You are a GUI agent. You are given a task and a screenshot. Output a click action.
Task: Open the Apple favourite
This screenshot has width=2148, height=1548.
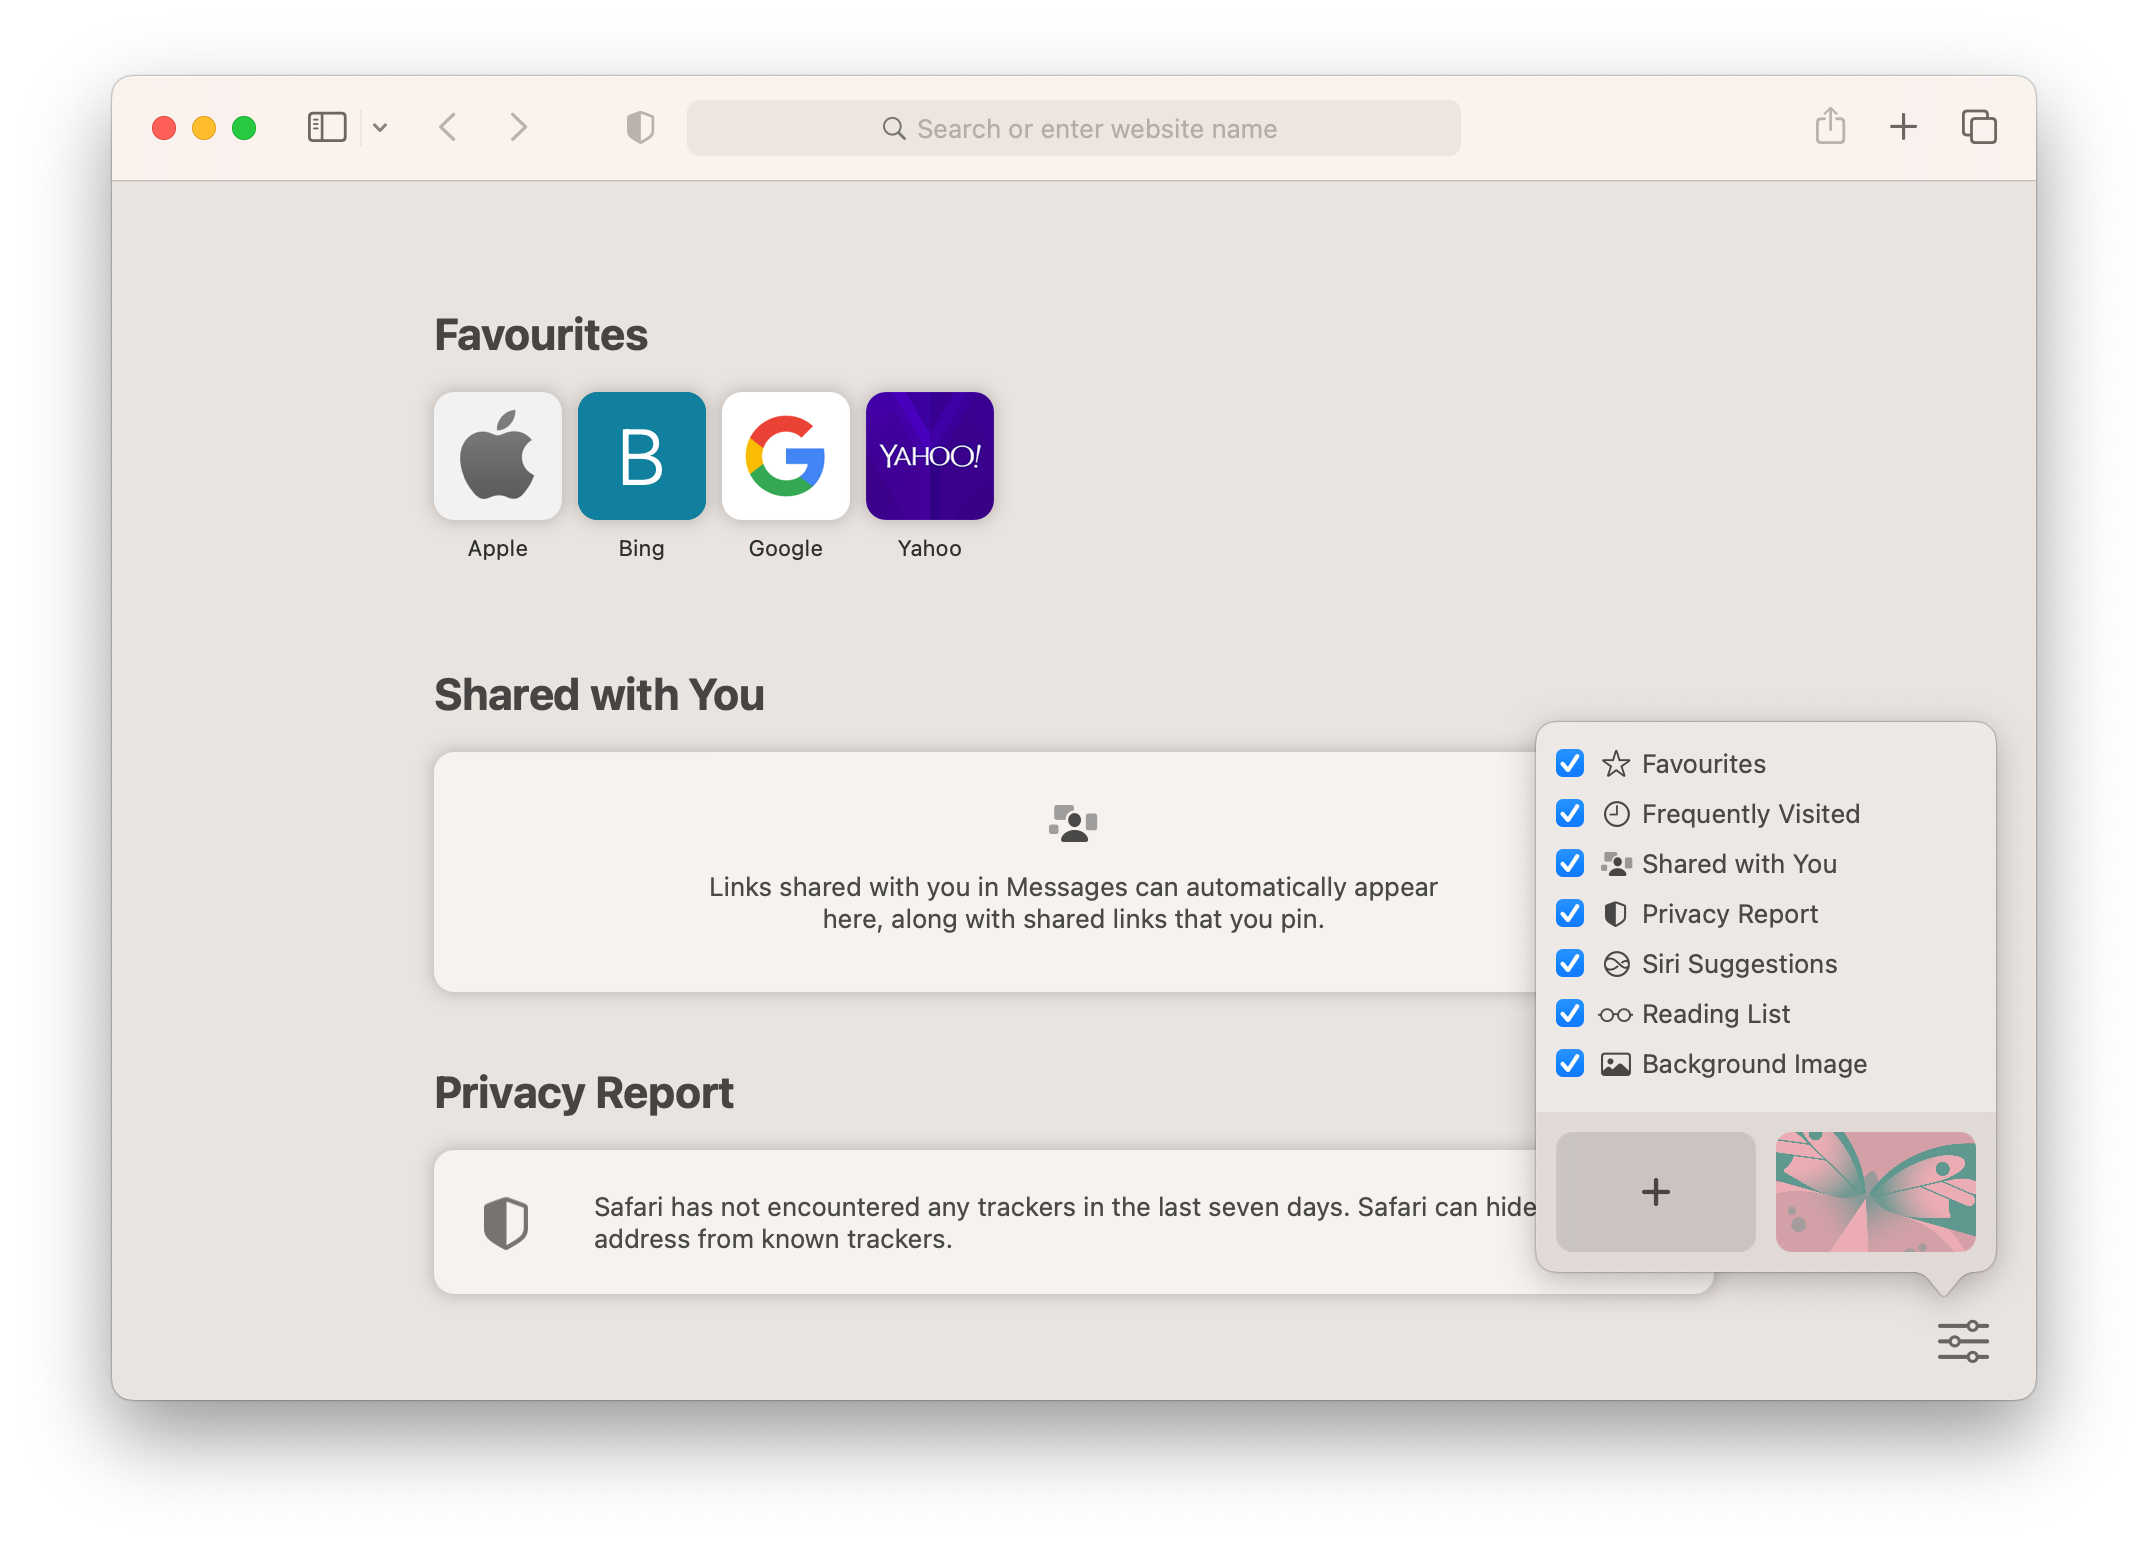pyautogui.click(x=498, y=456)
